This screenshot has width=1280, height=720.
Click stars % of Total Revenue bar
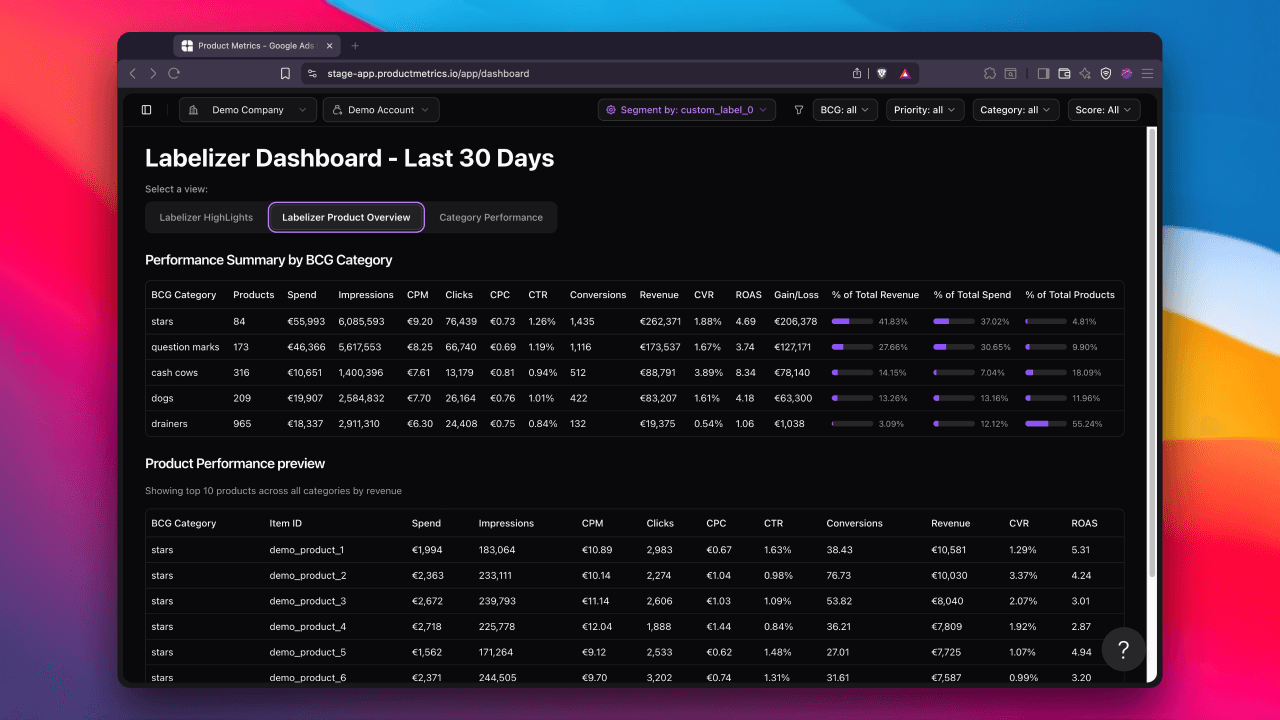pos(853,322)
